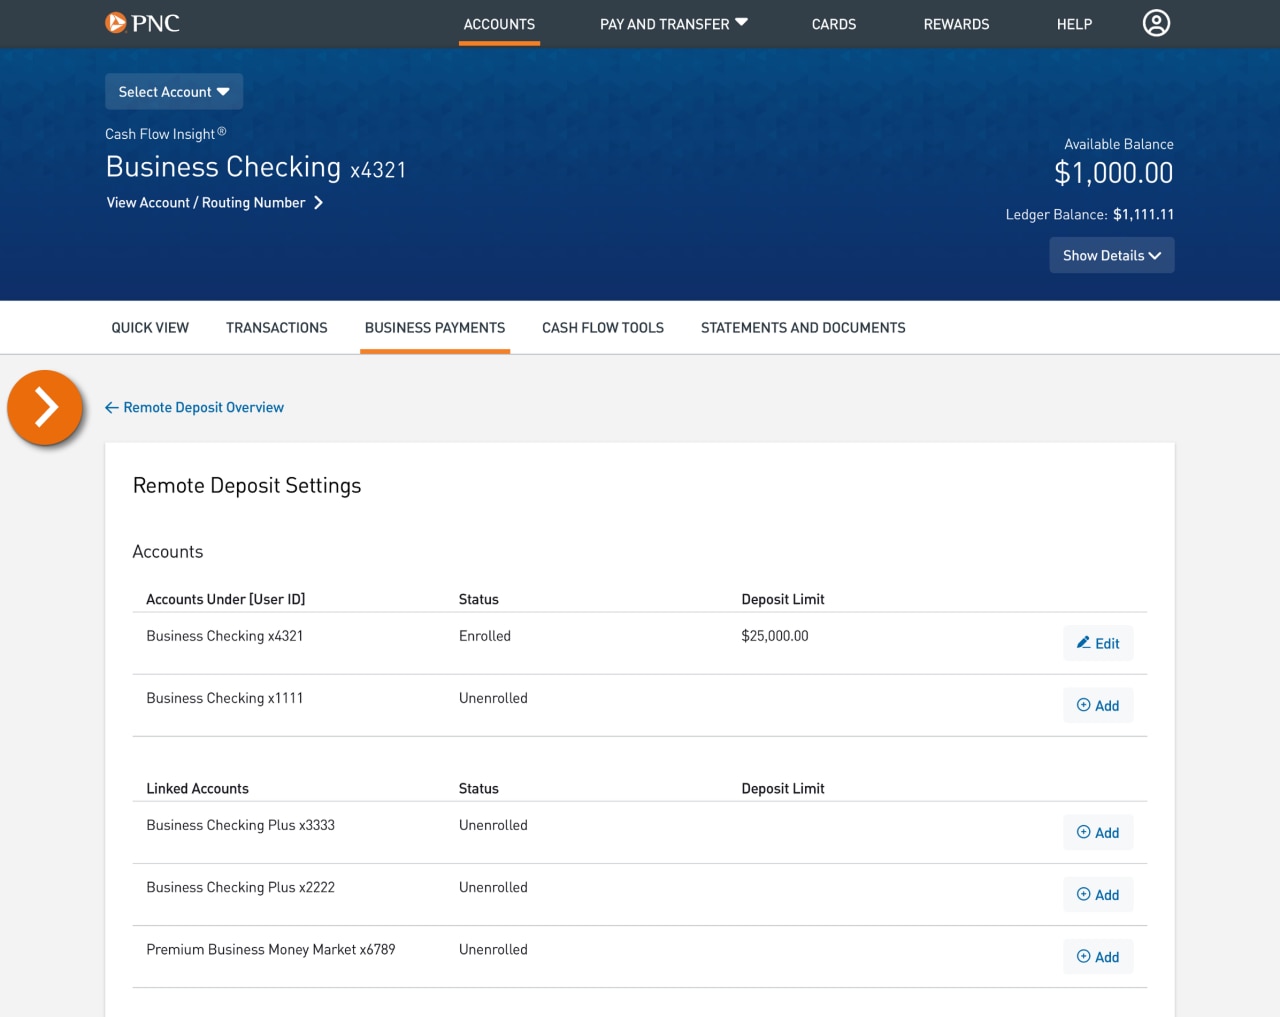Expand the Show Details dropdown

(1111, 255)
